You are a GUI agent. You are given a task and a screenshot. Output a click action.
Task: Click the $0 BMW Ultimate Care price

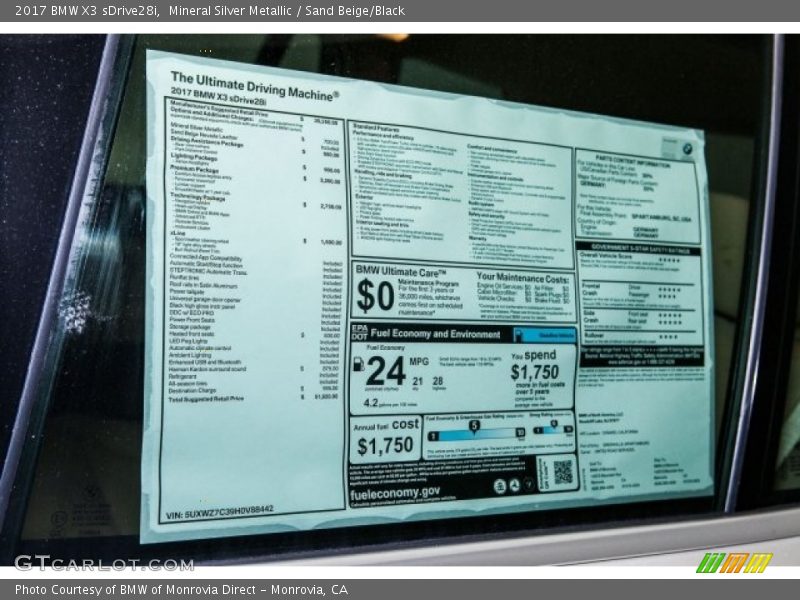[x=375, y=296]
